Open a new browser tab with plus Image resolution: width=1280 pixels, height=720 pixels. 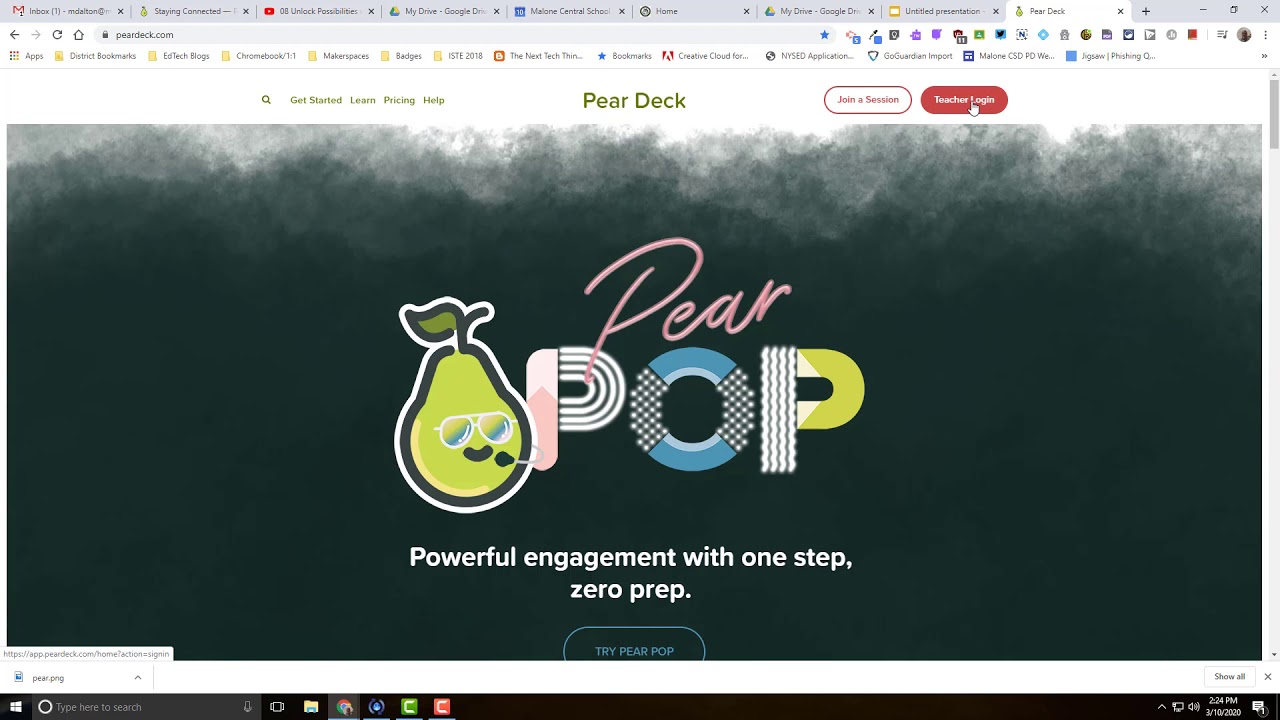[1146, 11]
